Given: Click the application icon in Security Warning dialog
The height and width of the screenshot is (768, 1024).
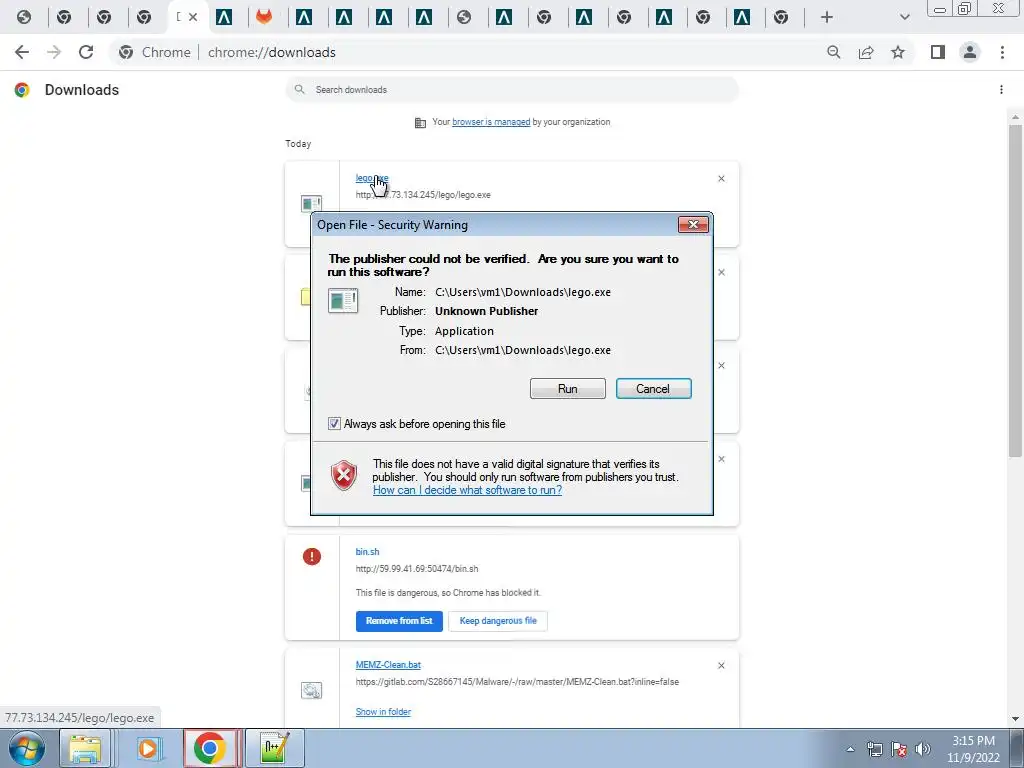Looking at the screenshot, I should click(343, 300).
